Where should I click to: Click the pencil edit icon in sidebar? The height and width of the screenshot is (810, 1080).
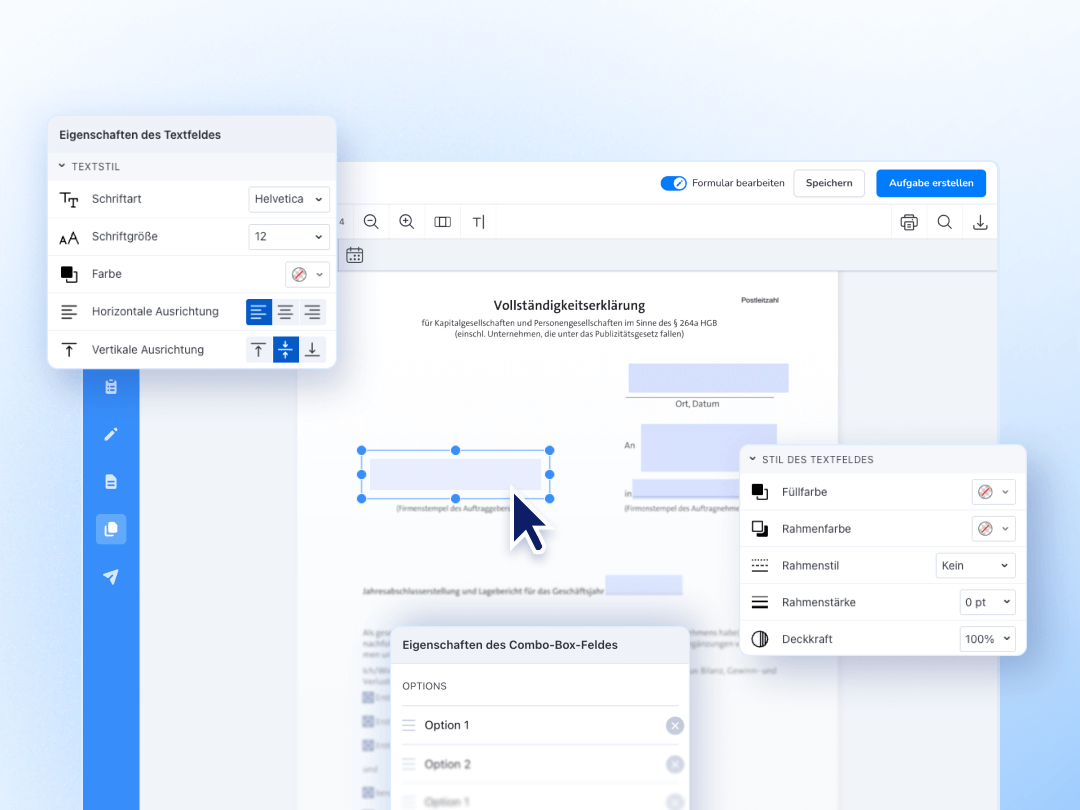click(111, 434)
